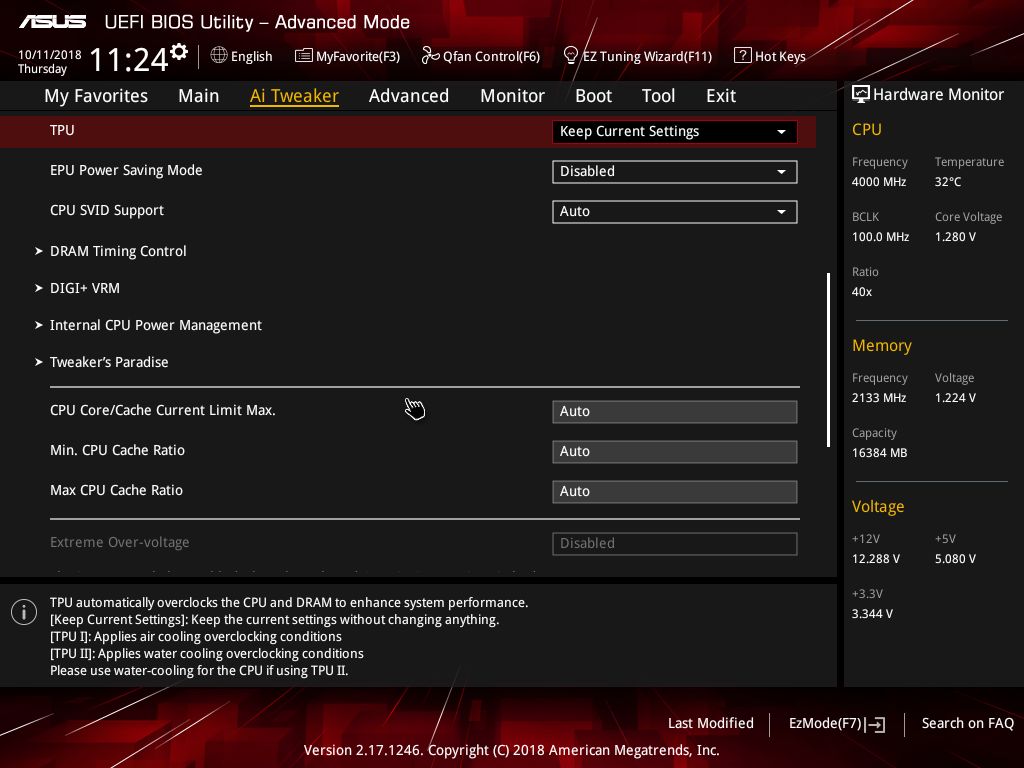The image size is (1024, 768).
Task: Click the vertical scrollbar of settings list
Action: (x=829, y=360)
